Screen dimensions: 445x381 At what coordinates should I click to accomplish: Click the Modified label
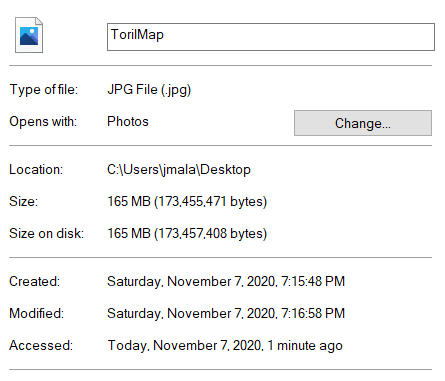pos(37,313)
